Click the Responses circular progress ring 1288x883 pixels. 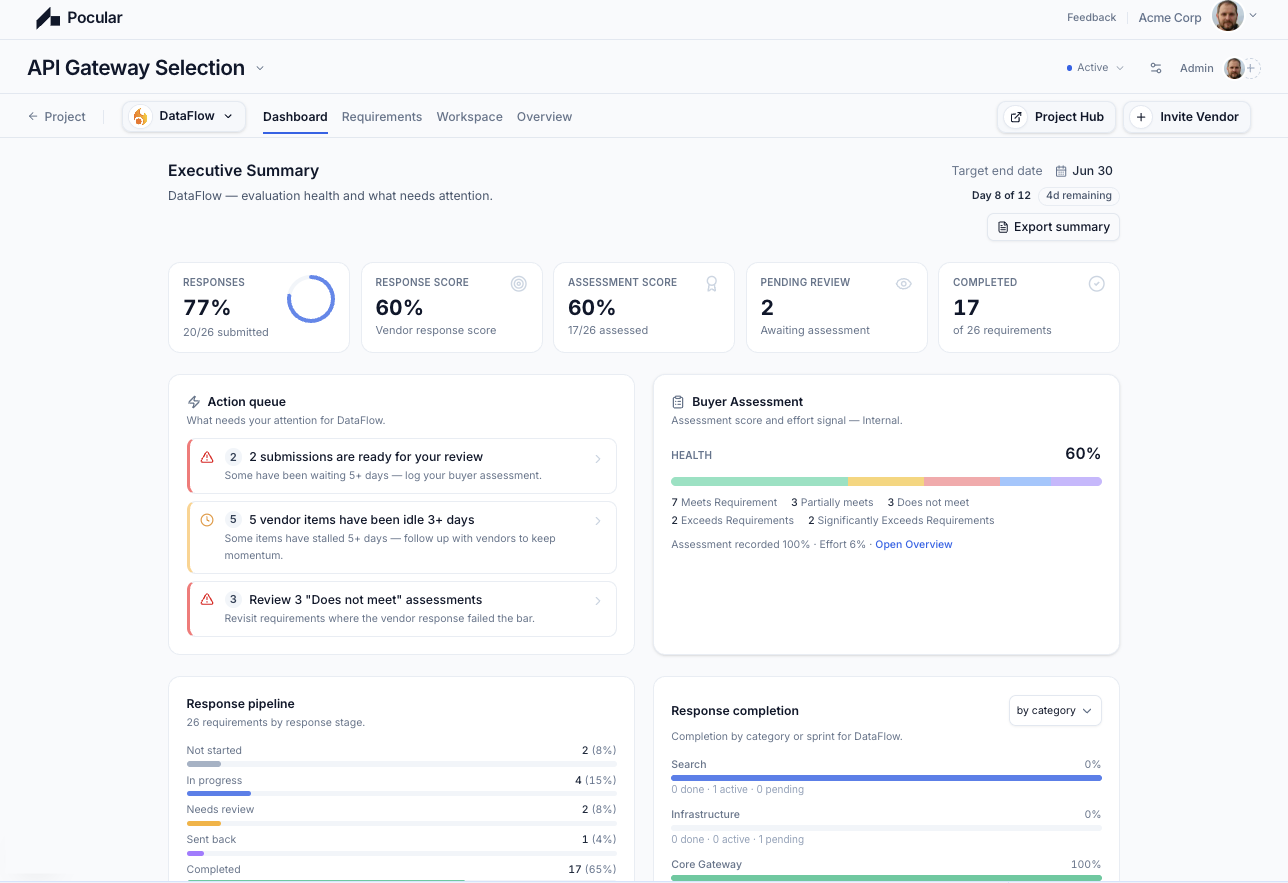[x=311, y=299]
